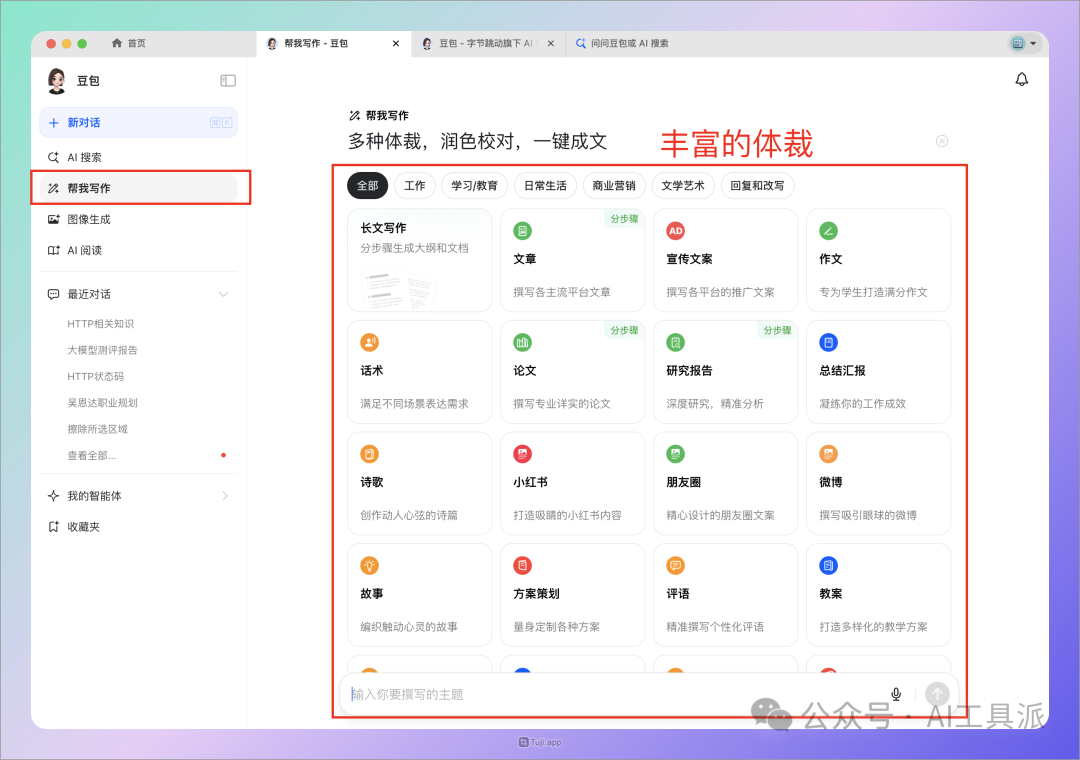This screenshot has width=1080, height=760.
Task: Open the HTTP状态码 conversation
Action: (95, 376)
